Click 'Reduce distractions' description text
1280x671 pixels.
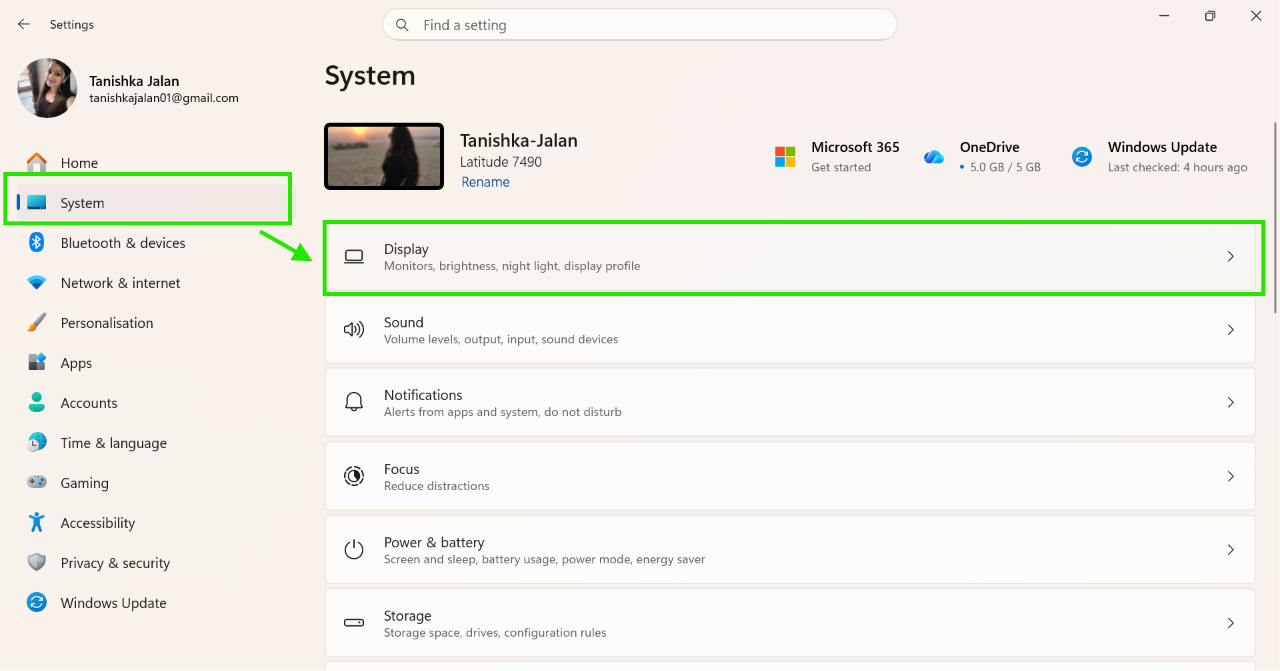(437, 486)
